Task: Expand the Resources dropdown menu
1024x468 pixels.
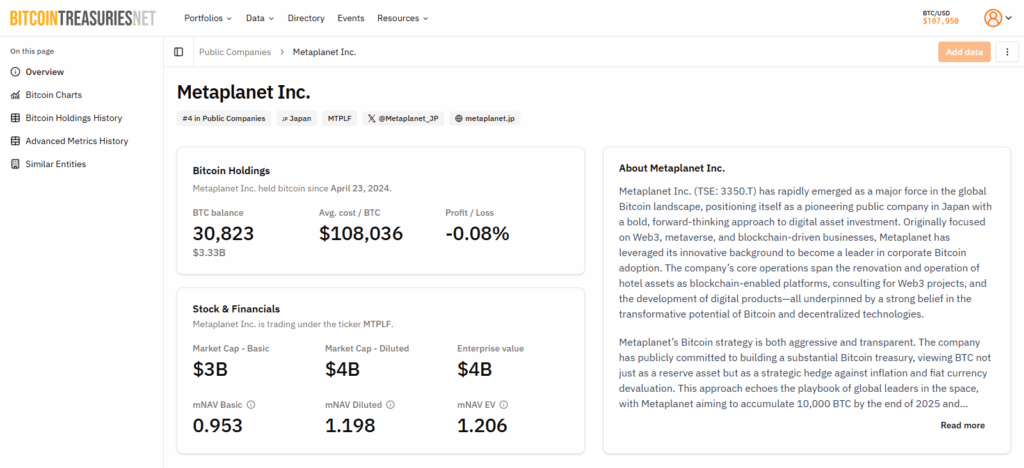Action: pyautogui.click(x=402, y=18)
